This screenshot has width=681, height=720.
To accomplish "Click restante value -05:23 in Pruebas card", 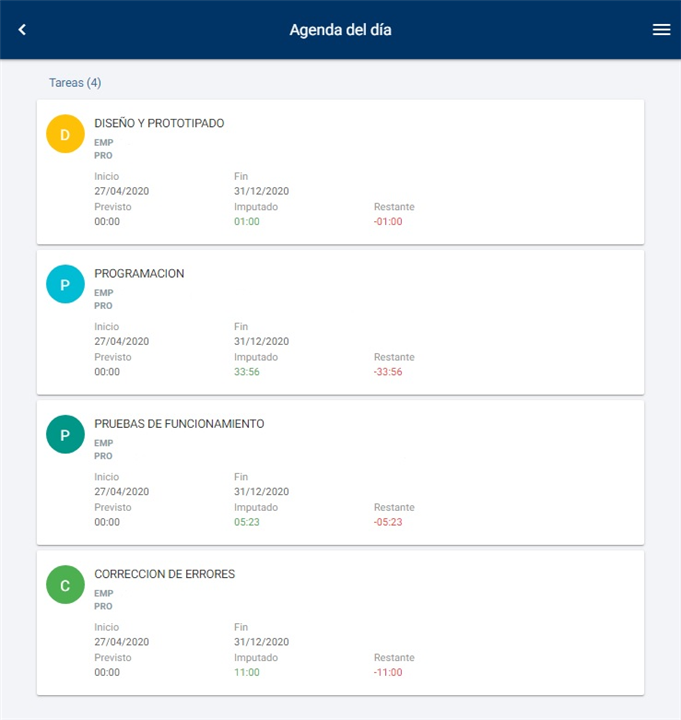I will [x=388, y=522].
